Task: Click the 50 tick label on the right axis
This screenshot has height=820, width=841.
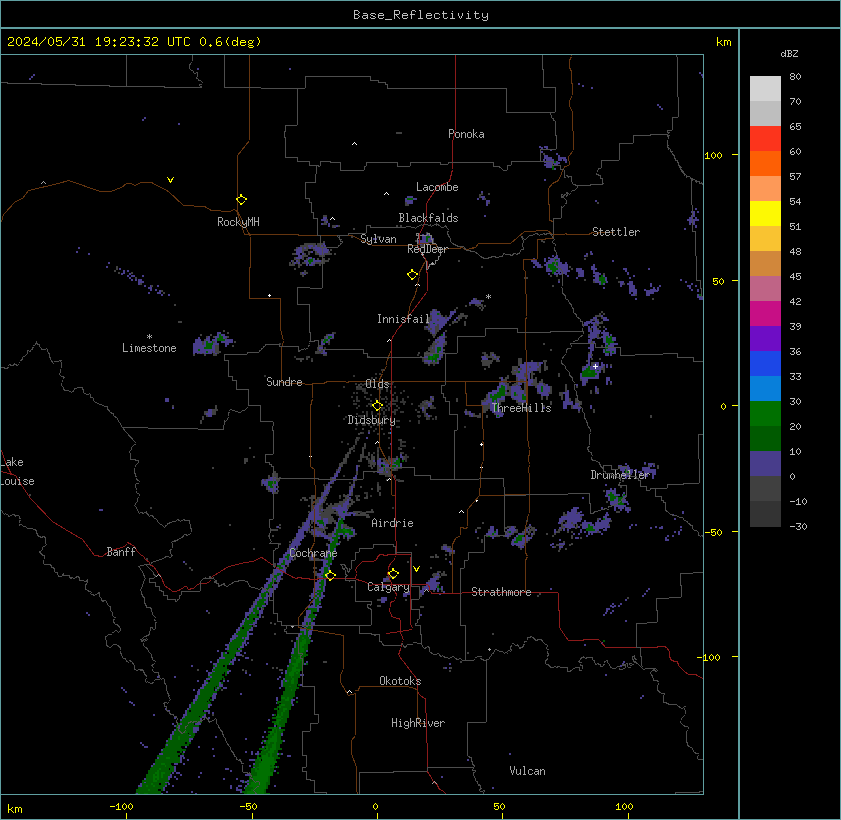Action: click(x=718, y=282)
